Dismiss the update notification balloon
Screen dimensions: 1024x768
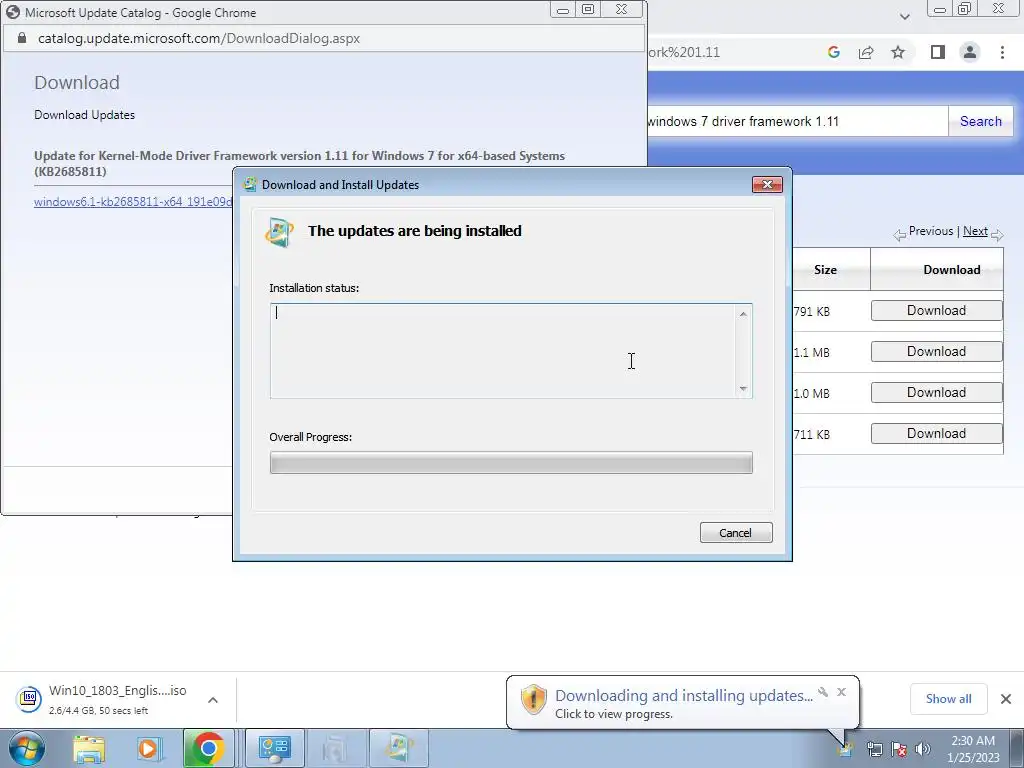coord(841,692)
